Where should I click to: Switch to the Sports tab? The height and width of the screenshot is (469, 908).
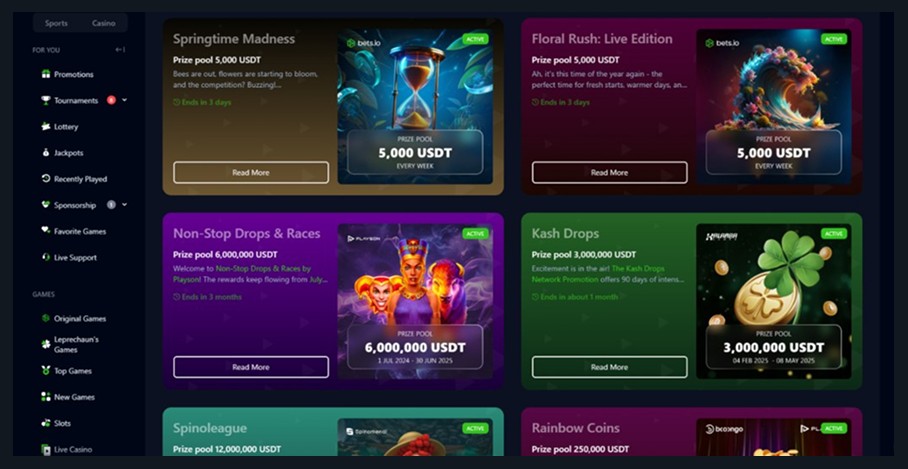tap(56, 23)
